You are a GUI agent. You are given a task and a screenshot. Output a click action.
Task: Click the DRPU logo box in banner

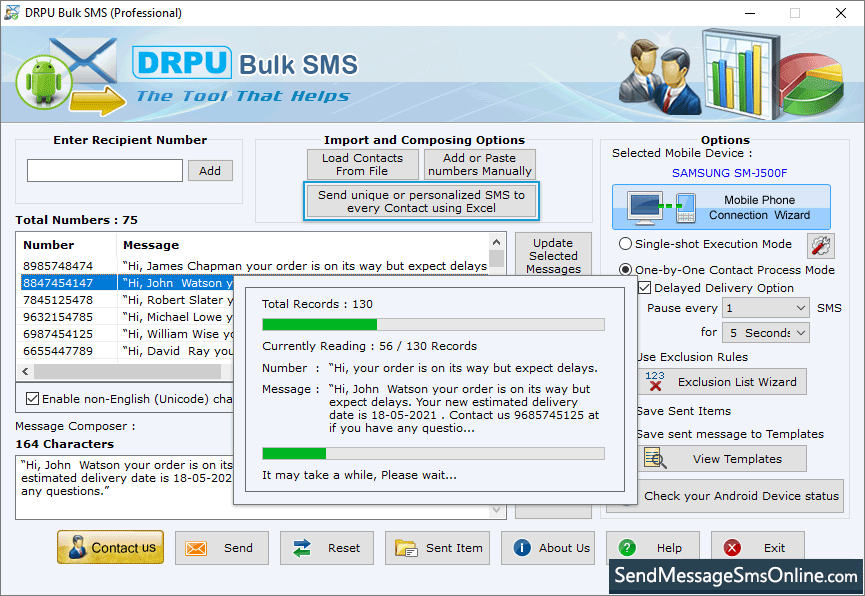[x=182, y=62]
